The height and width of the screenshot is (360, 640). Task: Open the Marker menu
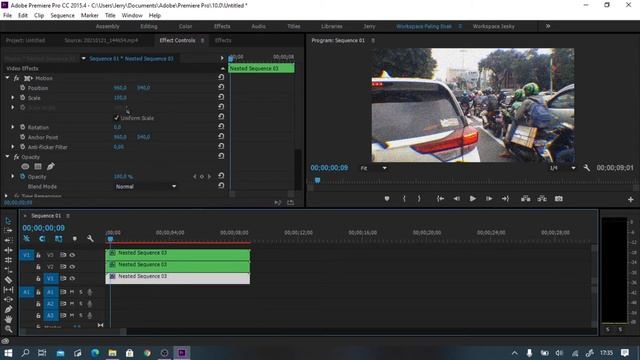[x=89, y=16]
